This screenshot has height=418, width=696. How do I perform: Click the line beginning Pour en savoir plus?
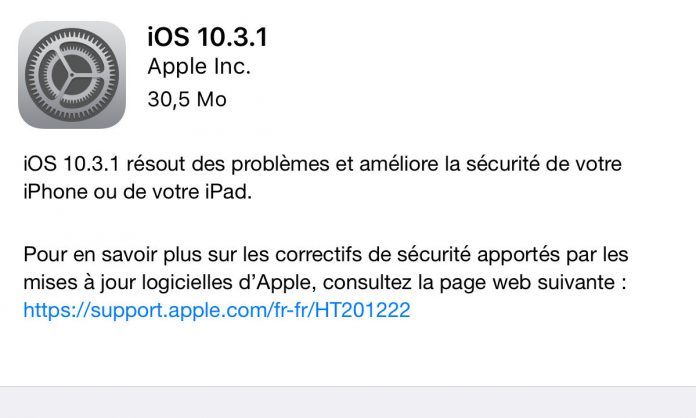pyautogui.click(x=326, y=255)
